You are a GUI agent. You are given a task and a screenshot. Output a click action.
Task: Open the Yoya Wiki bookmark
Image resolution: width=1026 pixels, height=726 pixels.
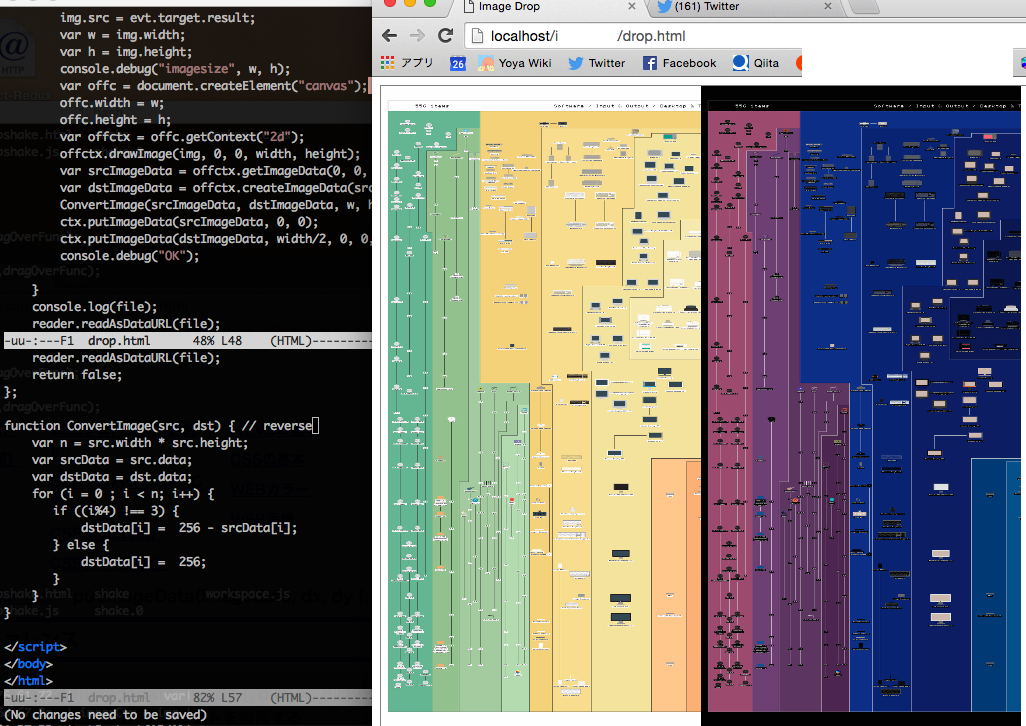tap(514, 63)
